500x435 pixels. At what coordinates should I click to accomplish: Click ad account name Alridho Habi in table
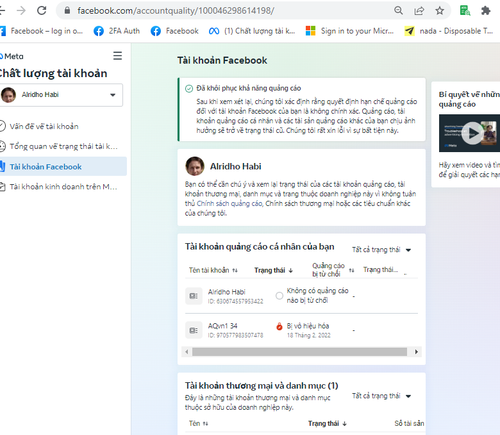click(227, 292)
